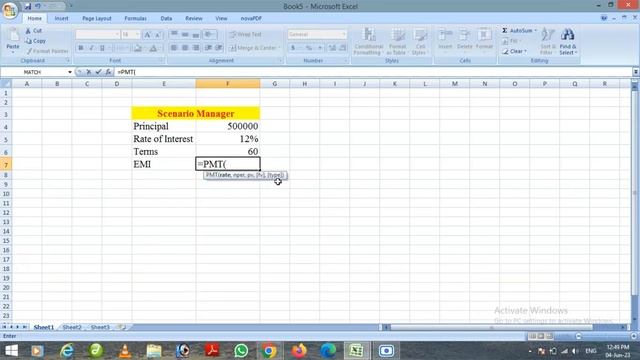Open the Review ribbon tab
Image resolution: width=640 pixels, height=360 pixels.
coord(193,18)
